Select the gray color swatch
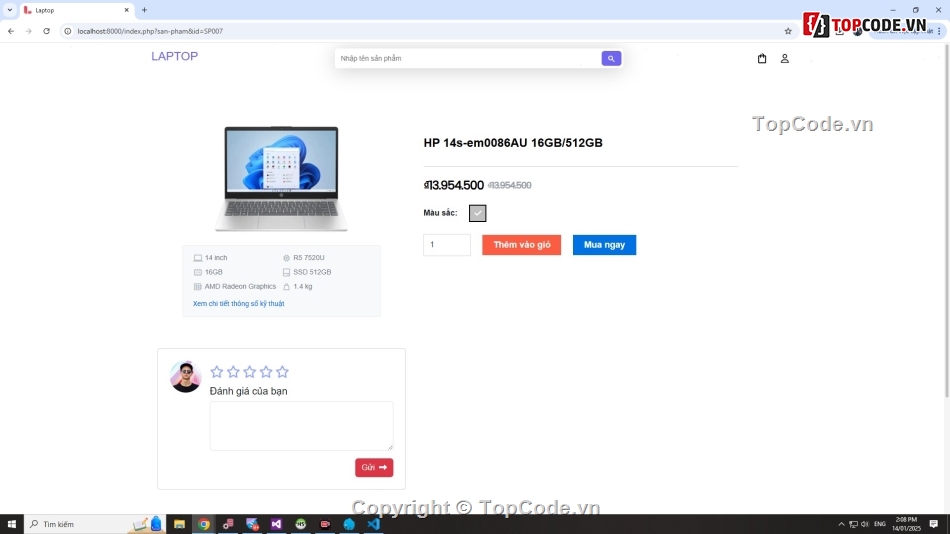The height and width of the screenshot is (534, 950). point(477,213)
